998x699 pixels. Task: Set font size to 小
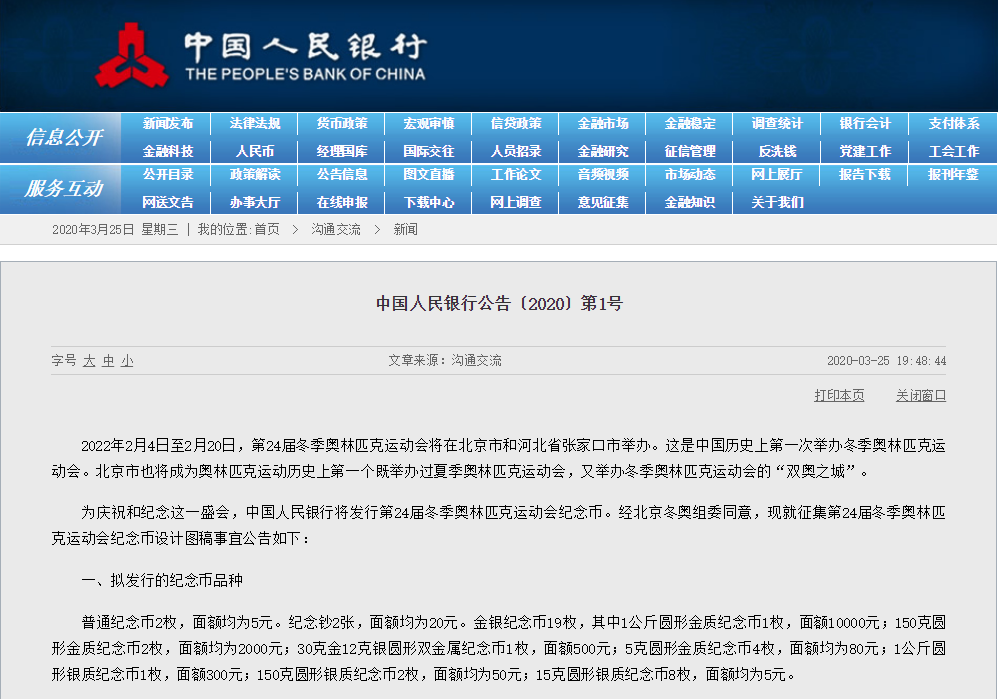coord(127,361)
